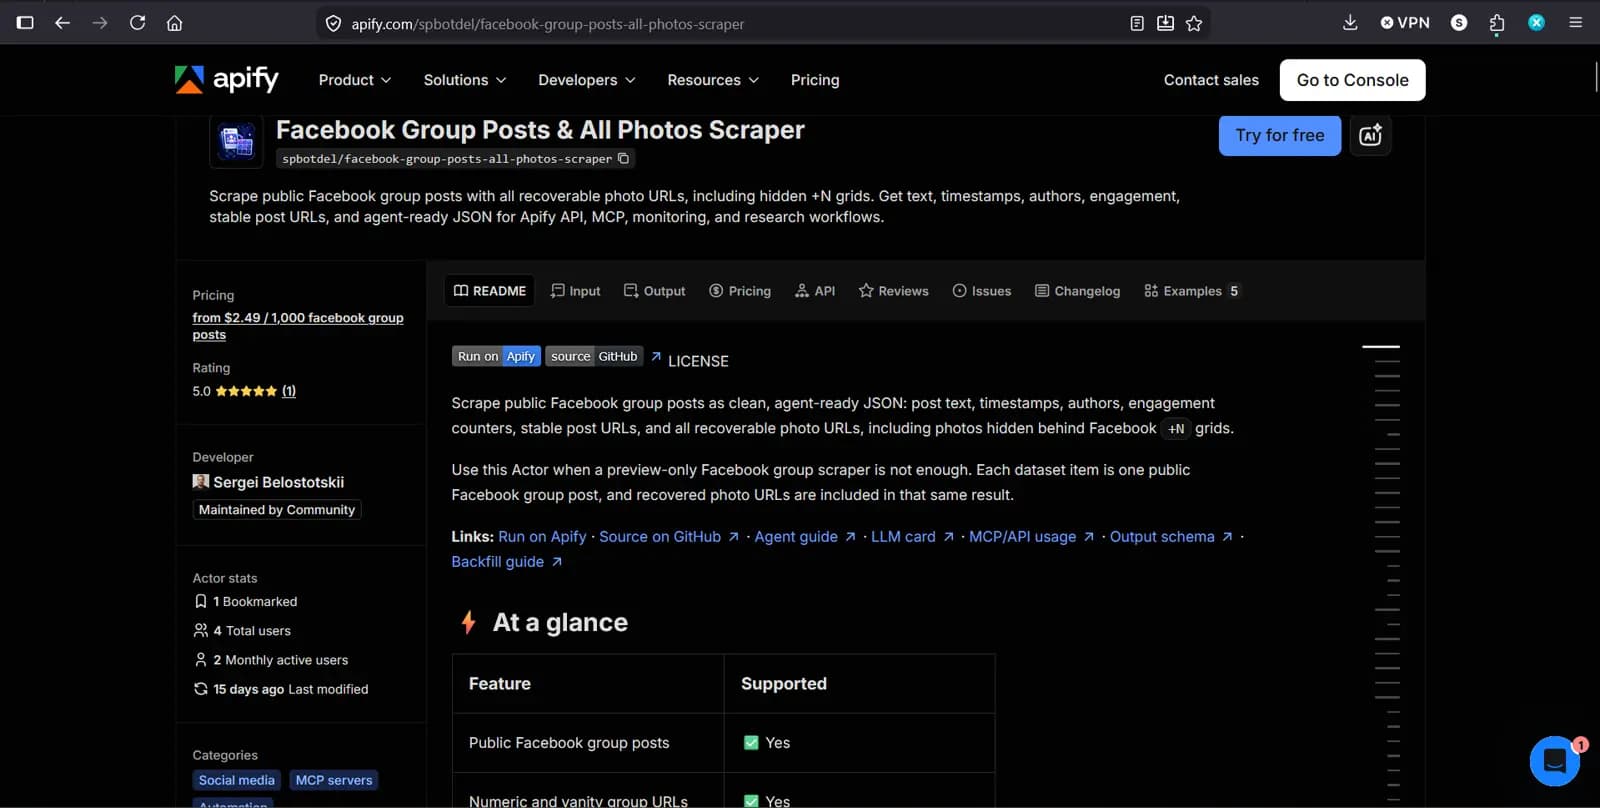Open the from $2.49 pricing link
Screen dimensions: 1600x808
(298, 325)
